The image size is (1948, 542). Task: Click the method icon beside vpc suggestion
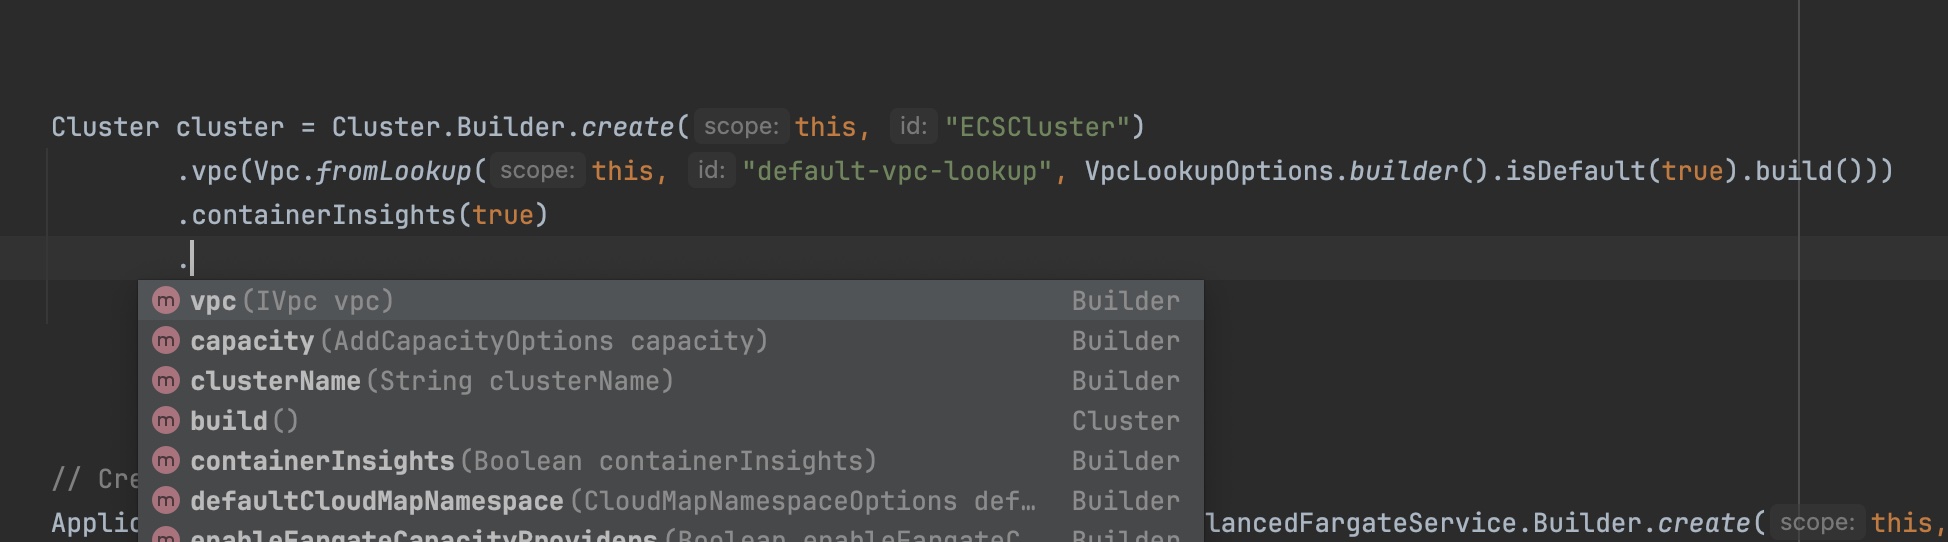(x=166, y=300)
